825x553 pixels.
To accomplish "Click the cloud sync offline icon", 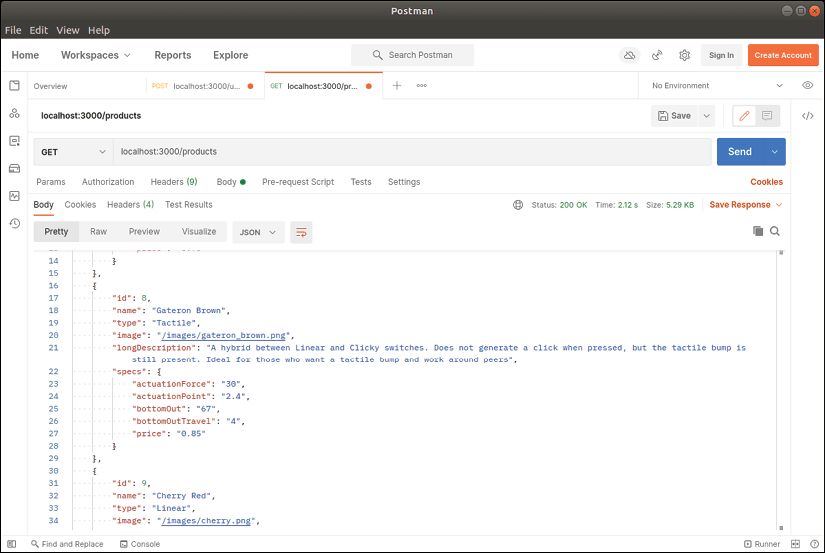I will click(629, 55).
